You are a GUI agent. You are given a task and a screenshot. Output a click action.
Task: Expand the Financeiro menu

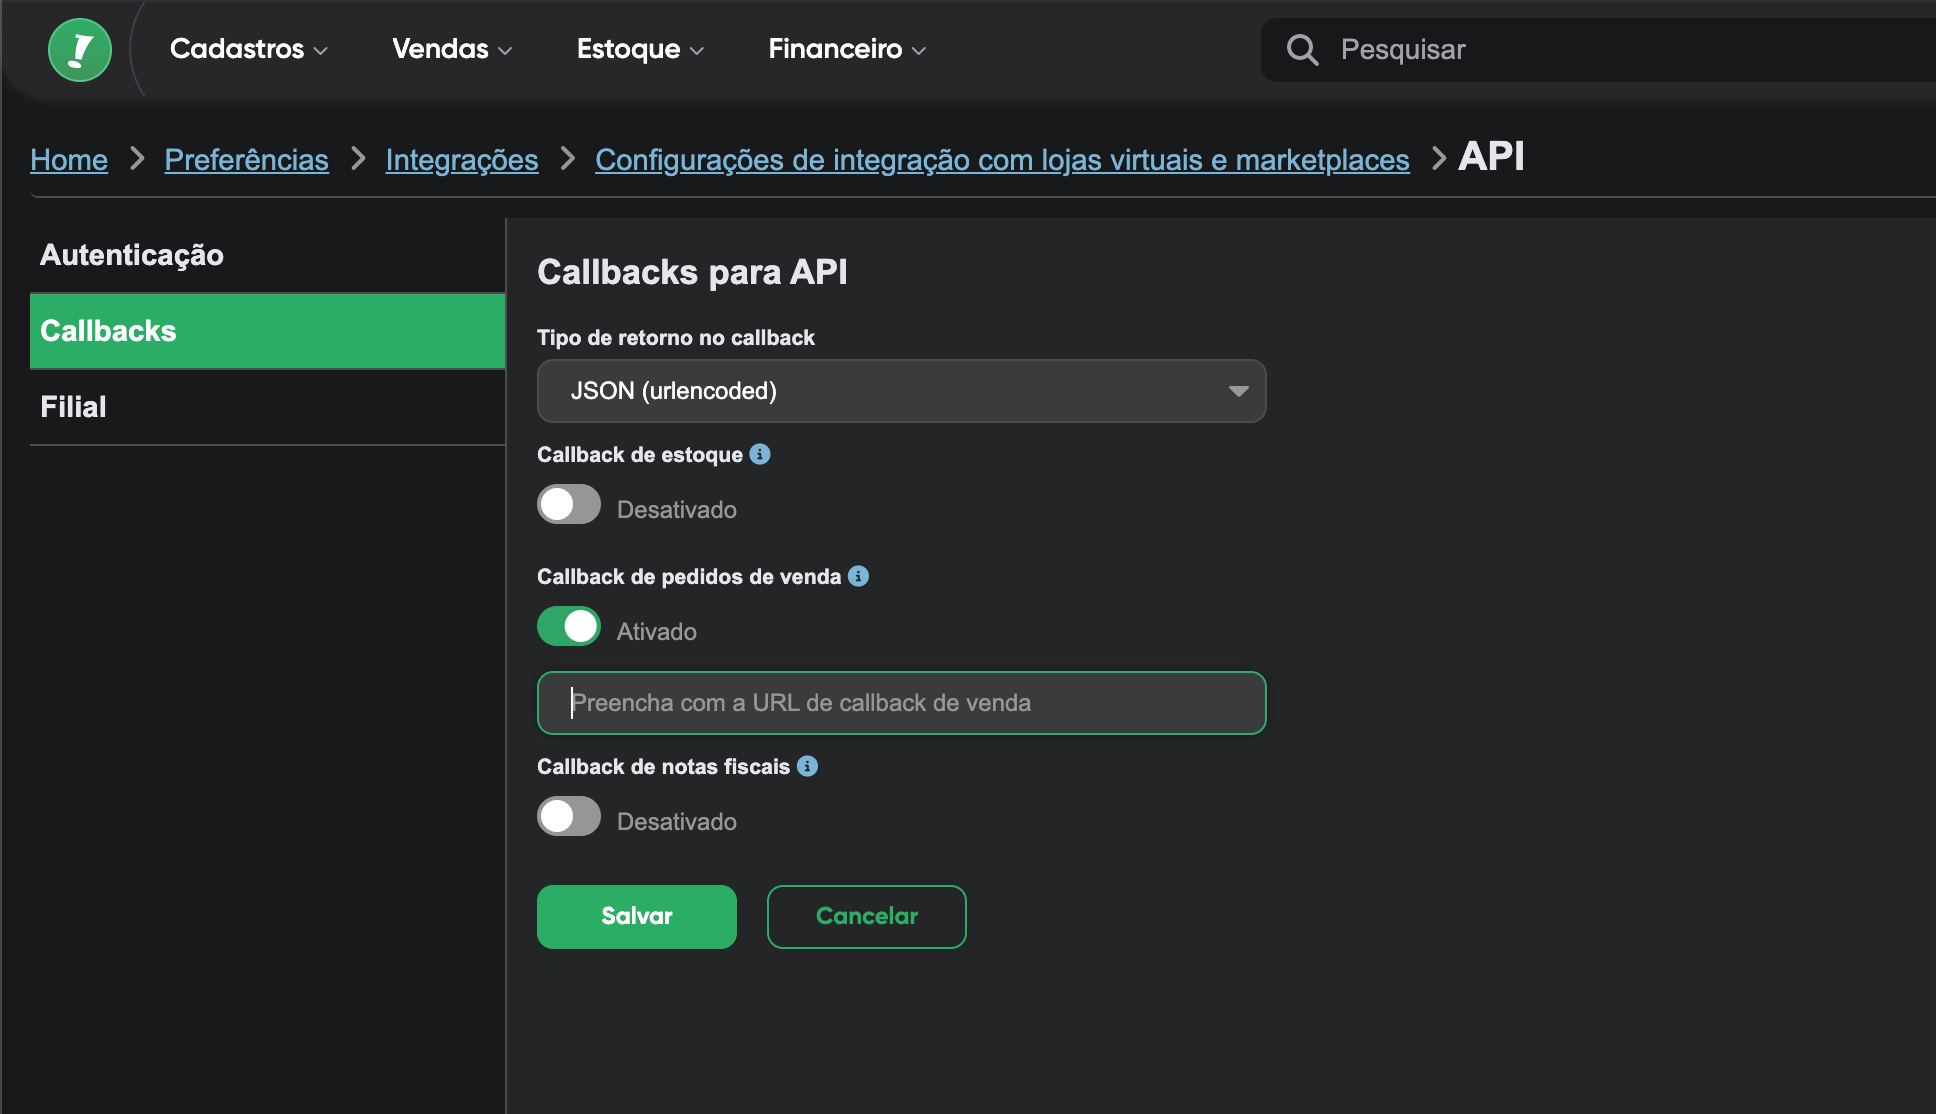point(846,49)
